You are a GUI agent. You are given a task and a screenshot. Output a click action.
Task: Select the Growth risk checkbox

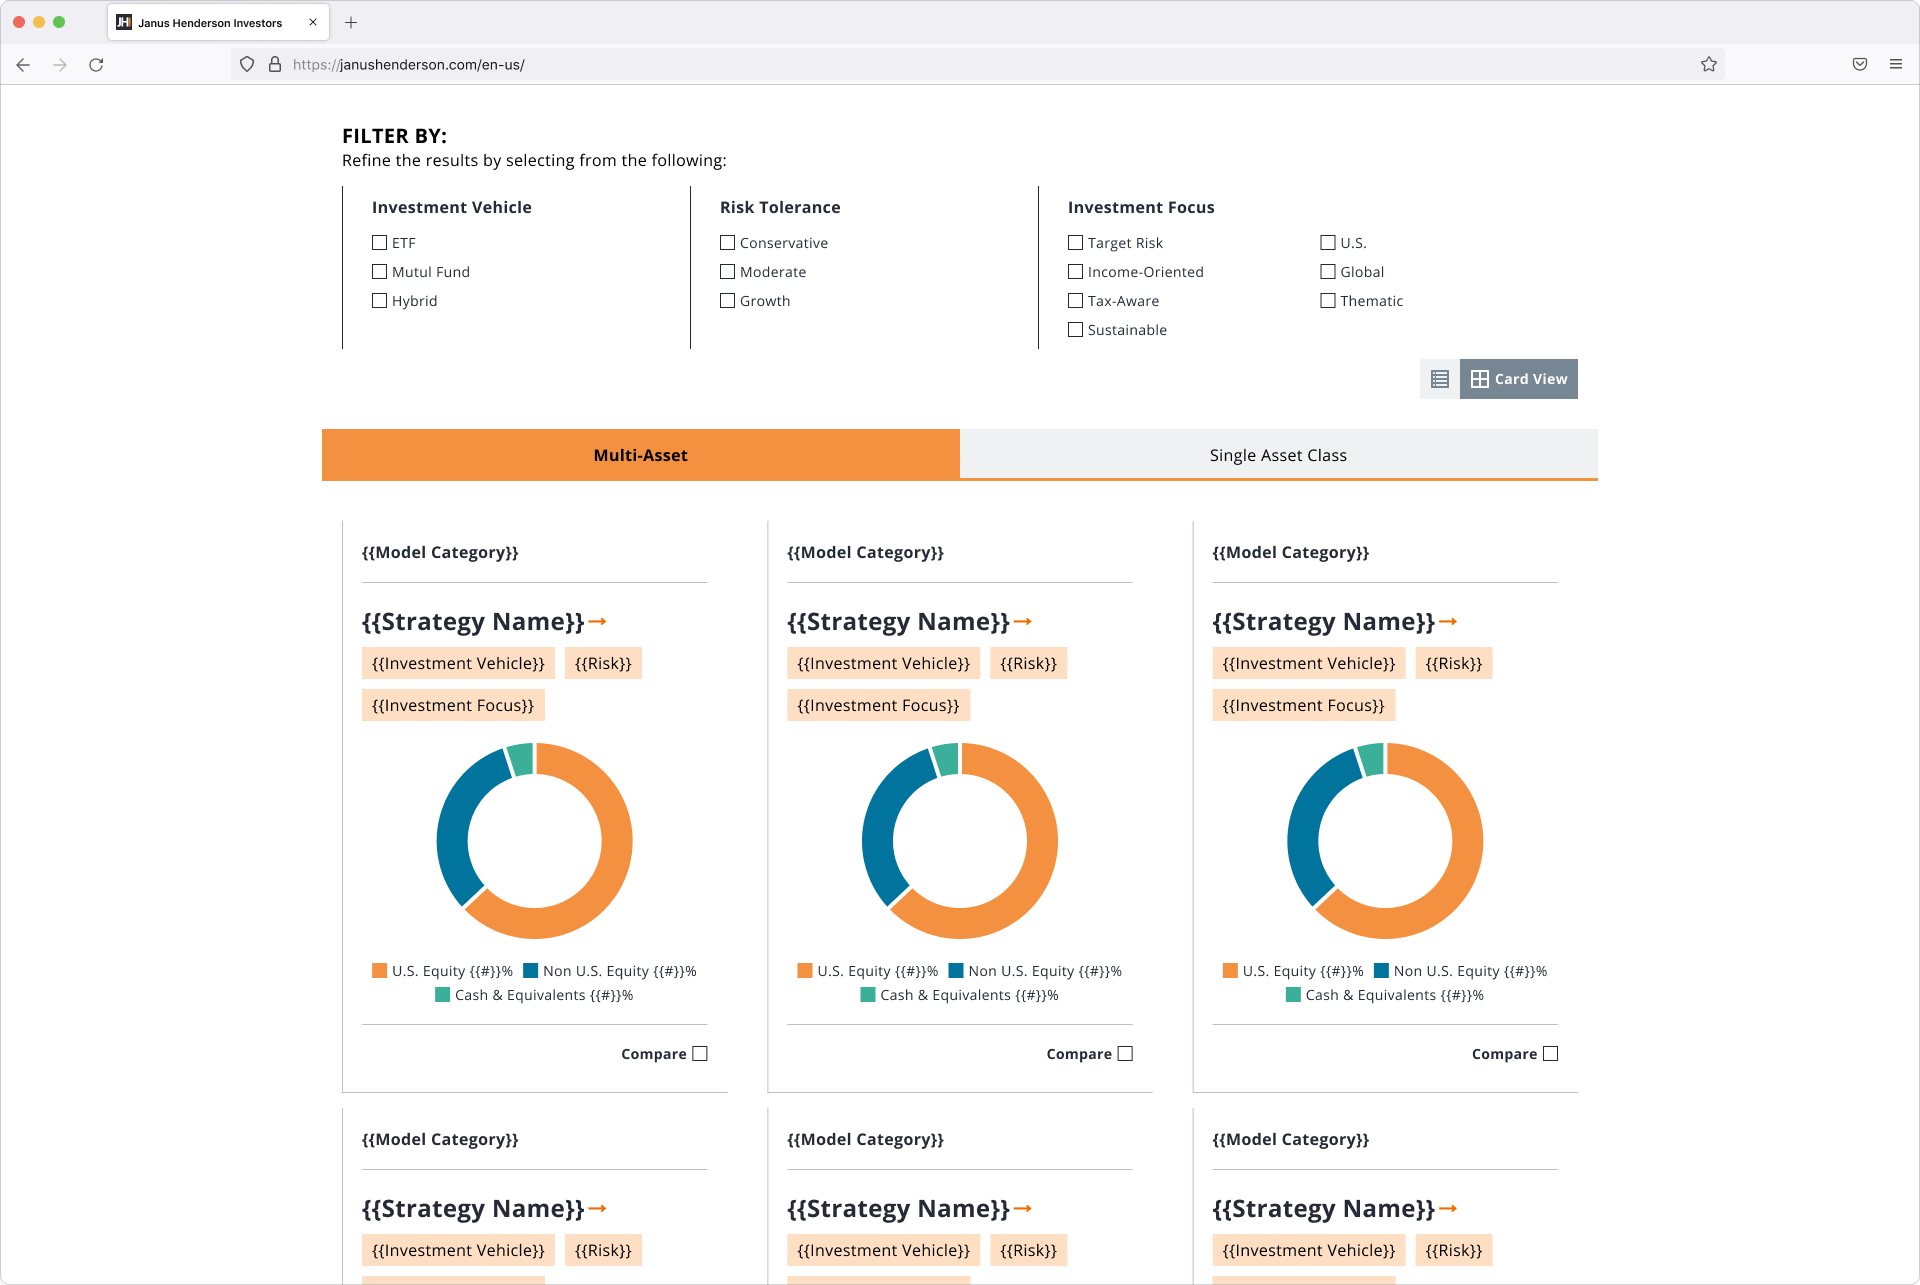click(728, 301)
